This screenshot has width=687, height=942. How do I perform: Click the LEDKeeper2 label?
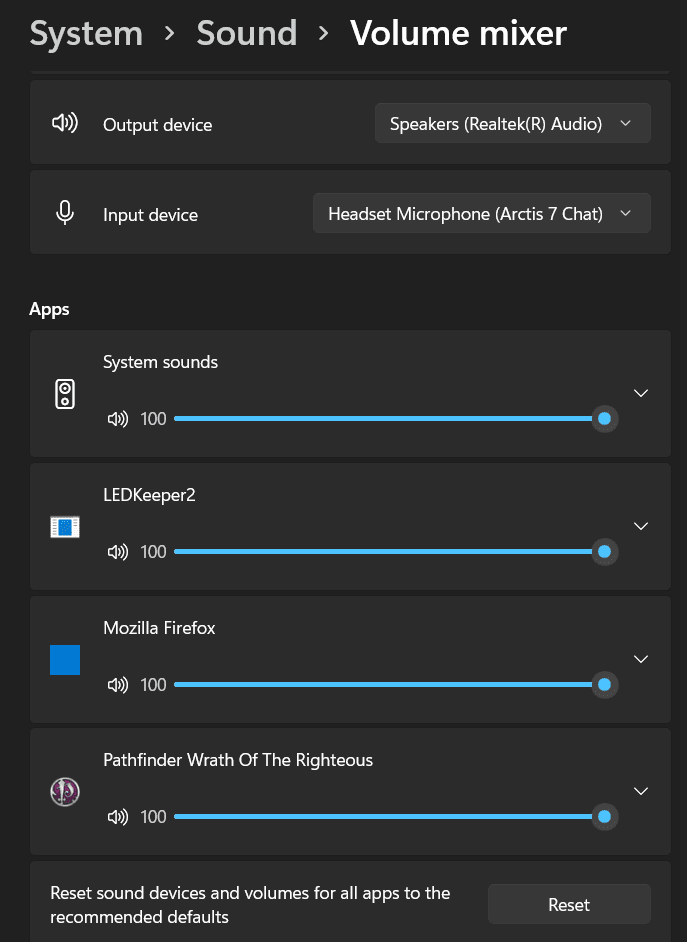(149, 495)
